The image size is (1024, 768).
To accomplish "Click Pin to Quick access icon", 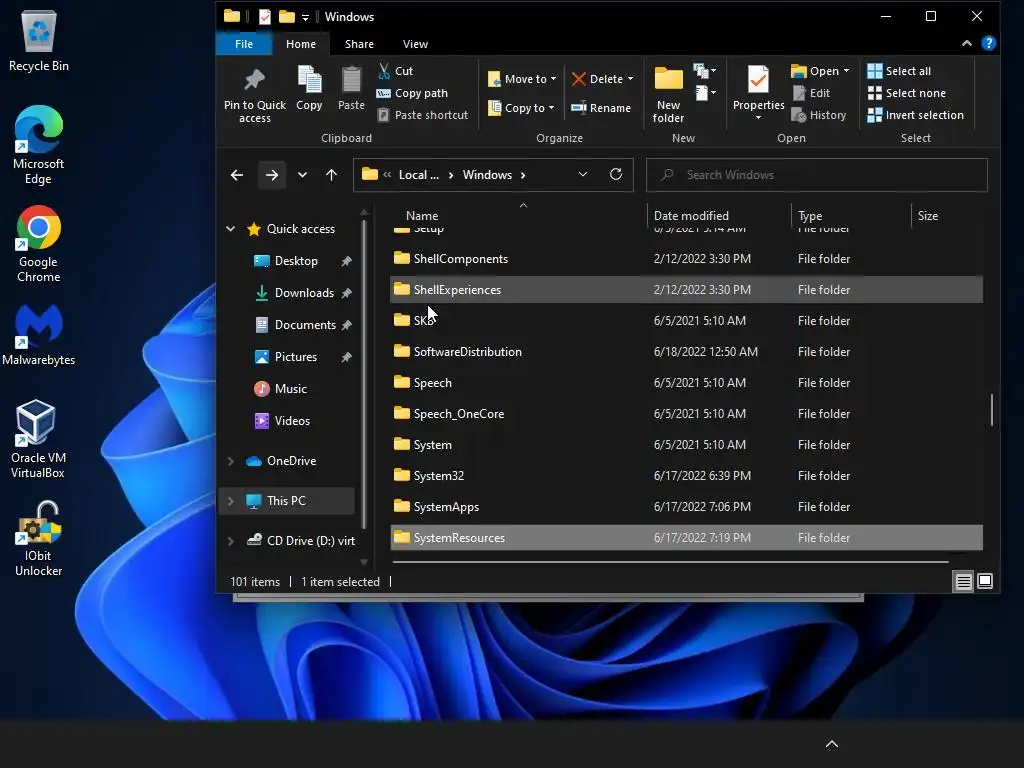I will pyautogui.click(x=254, y=81).
